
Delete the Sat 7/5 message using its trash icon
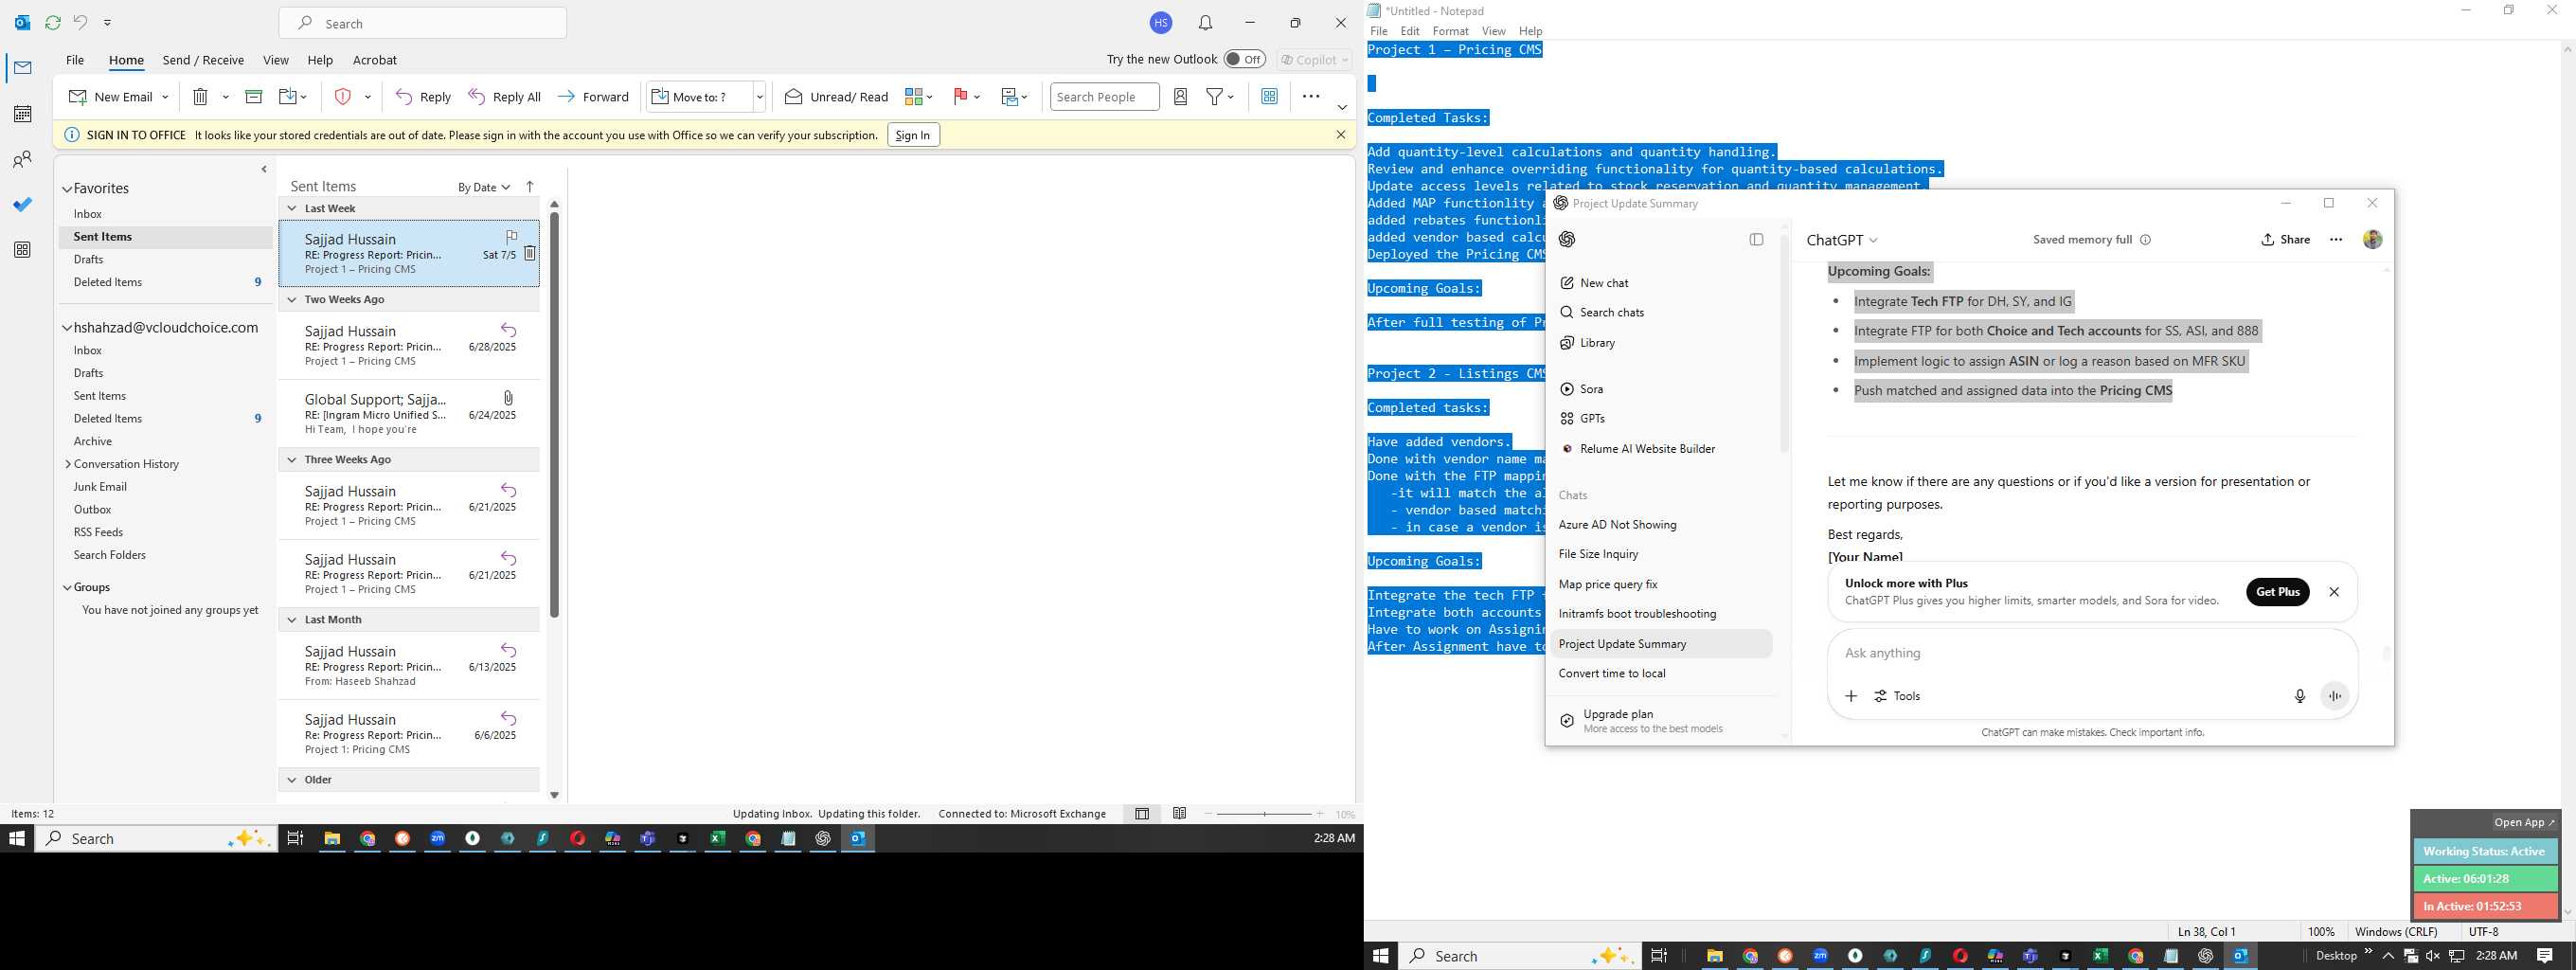pyautogui.click(x=530, y=254)
